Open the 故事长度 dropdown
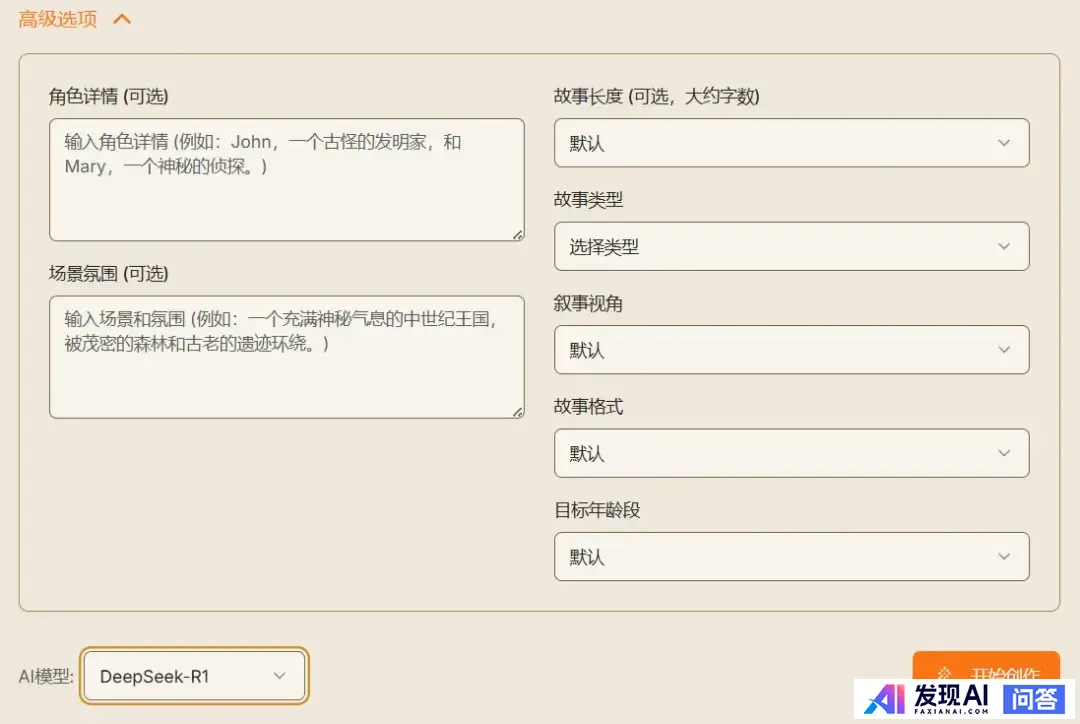Screen dimensions: 1080x724 coord(791,143)
